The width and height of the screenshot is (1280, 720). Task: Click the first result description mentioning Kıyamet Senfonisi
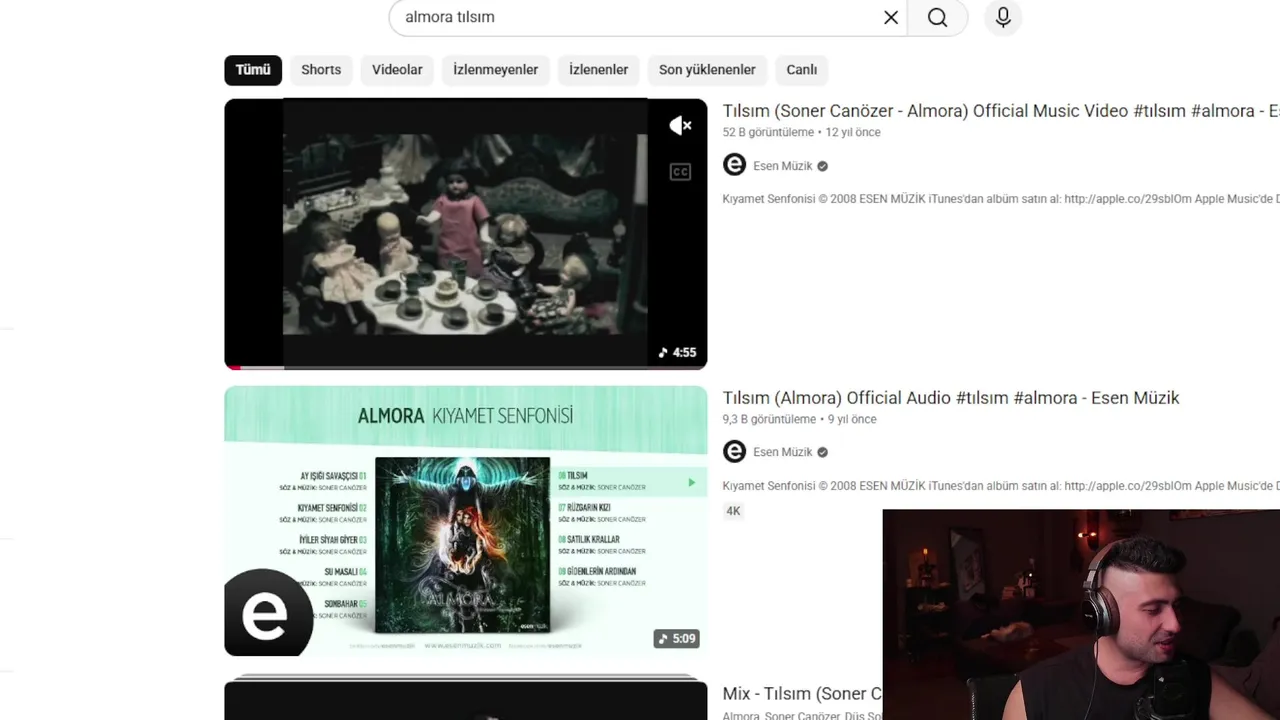(1001, 199)
